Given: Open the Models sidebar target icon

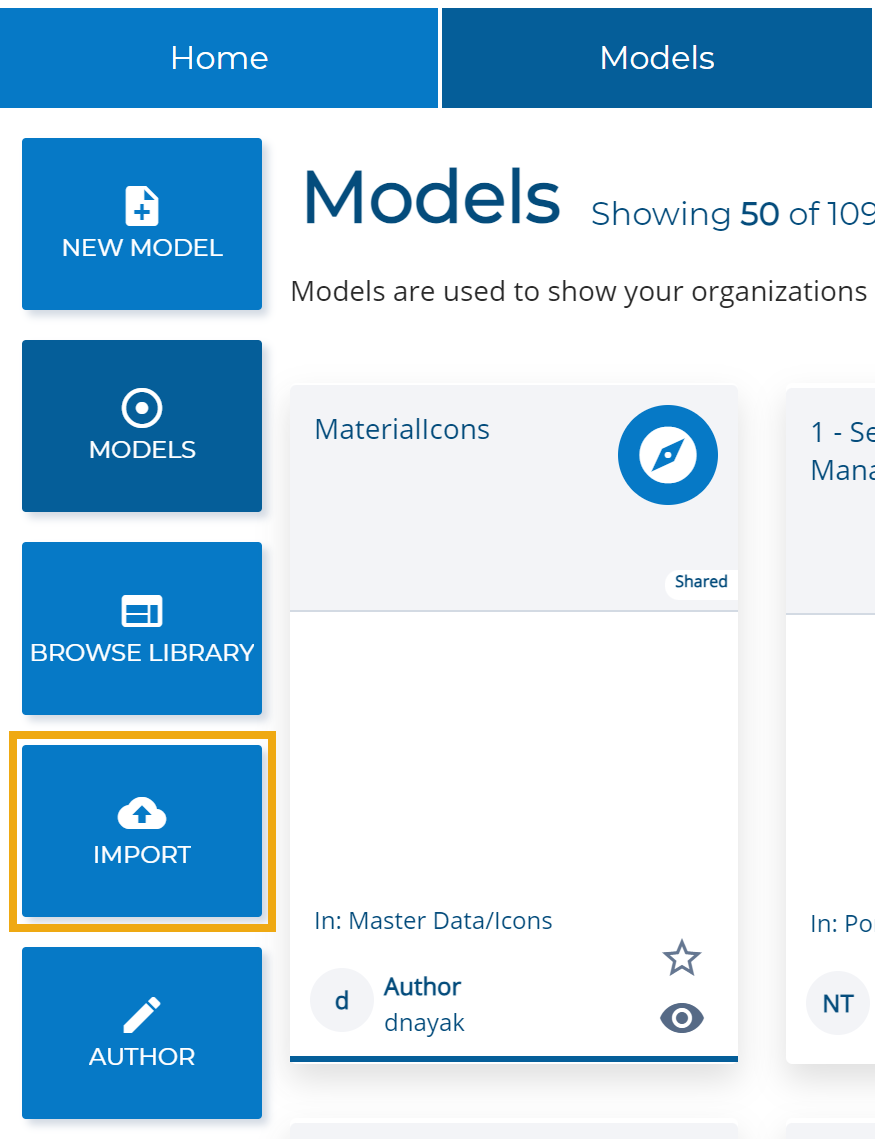Looking at the screenshot, I should (142, 408).
